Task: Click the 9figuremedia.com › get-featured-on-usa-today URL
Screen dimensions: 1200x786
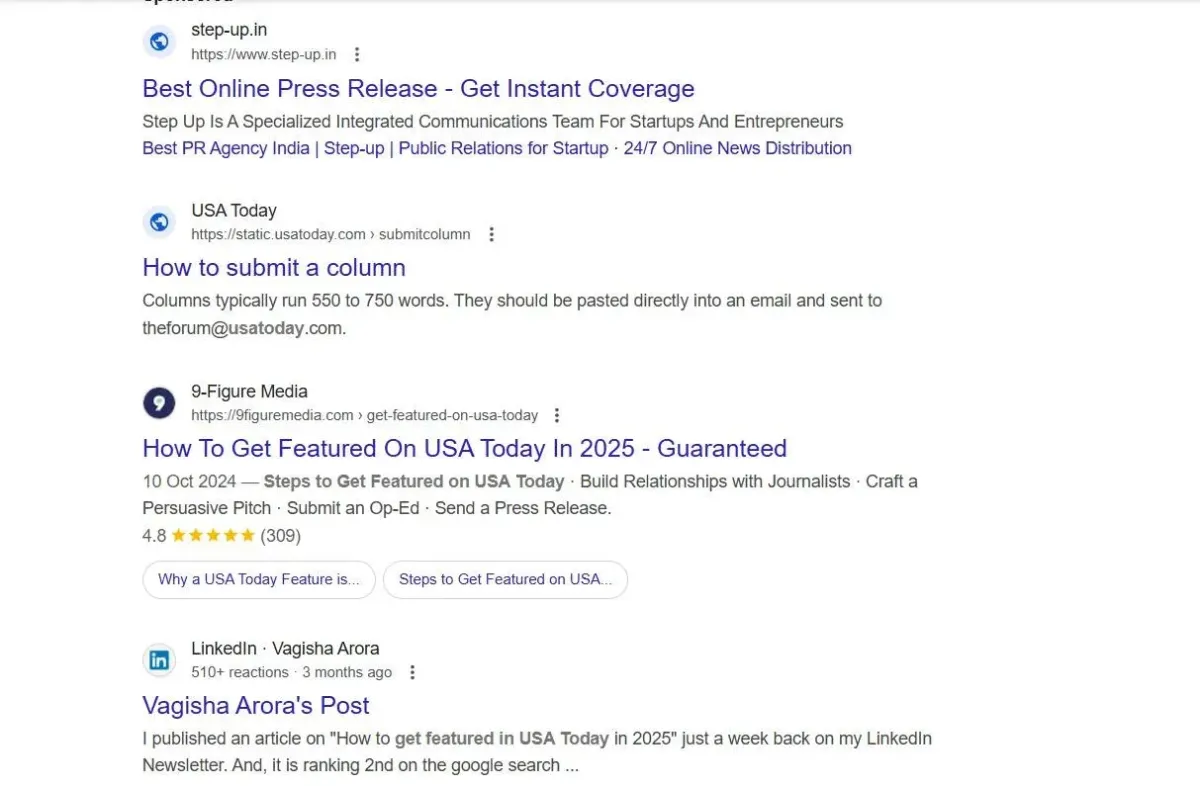Action: point(365,415)
